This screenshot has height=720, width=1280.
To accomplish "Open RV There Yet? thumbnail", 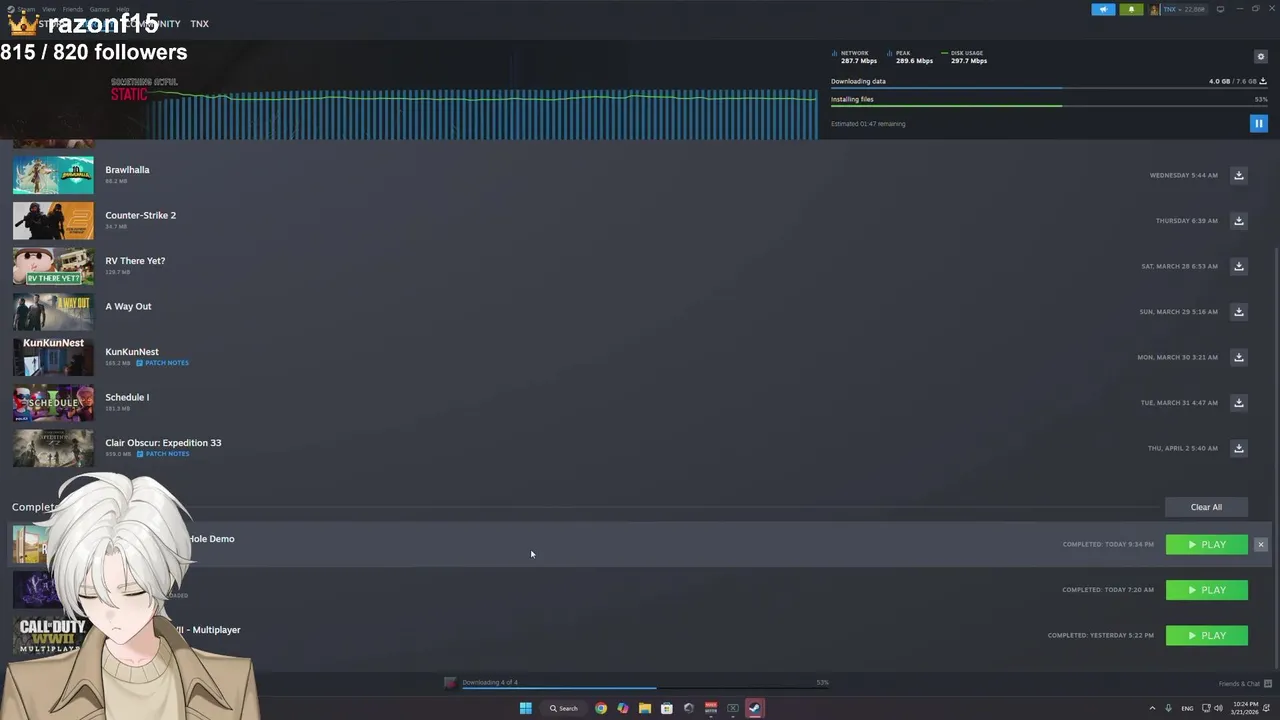I will click(53, 266).
